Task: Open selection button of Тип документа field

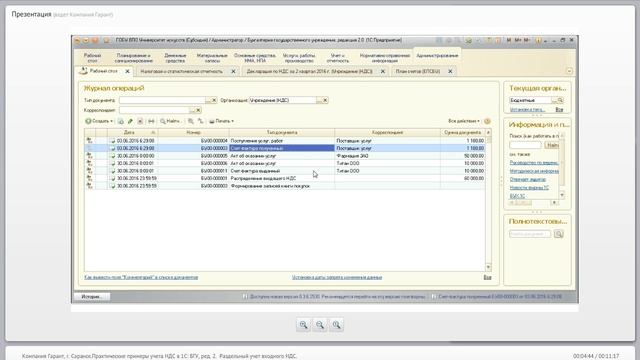Action: pos(208,100)
